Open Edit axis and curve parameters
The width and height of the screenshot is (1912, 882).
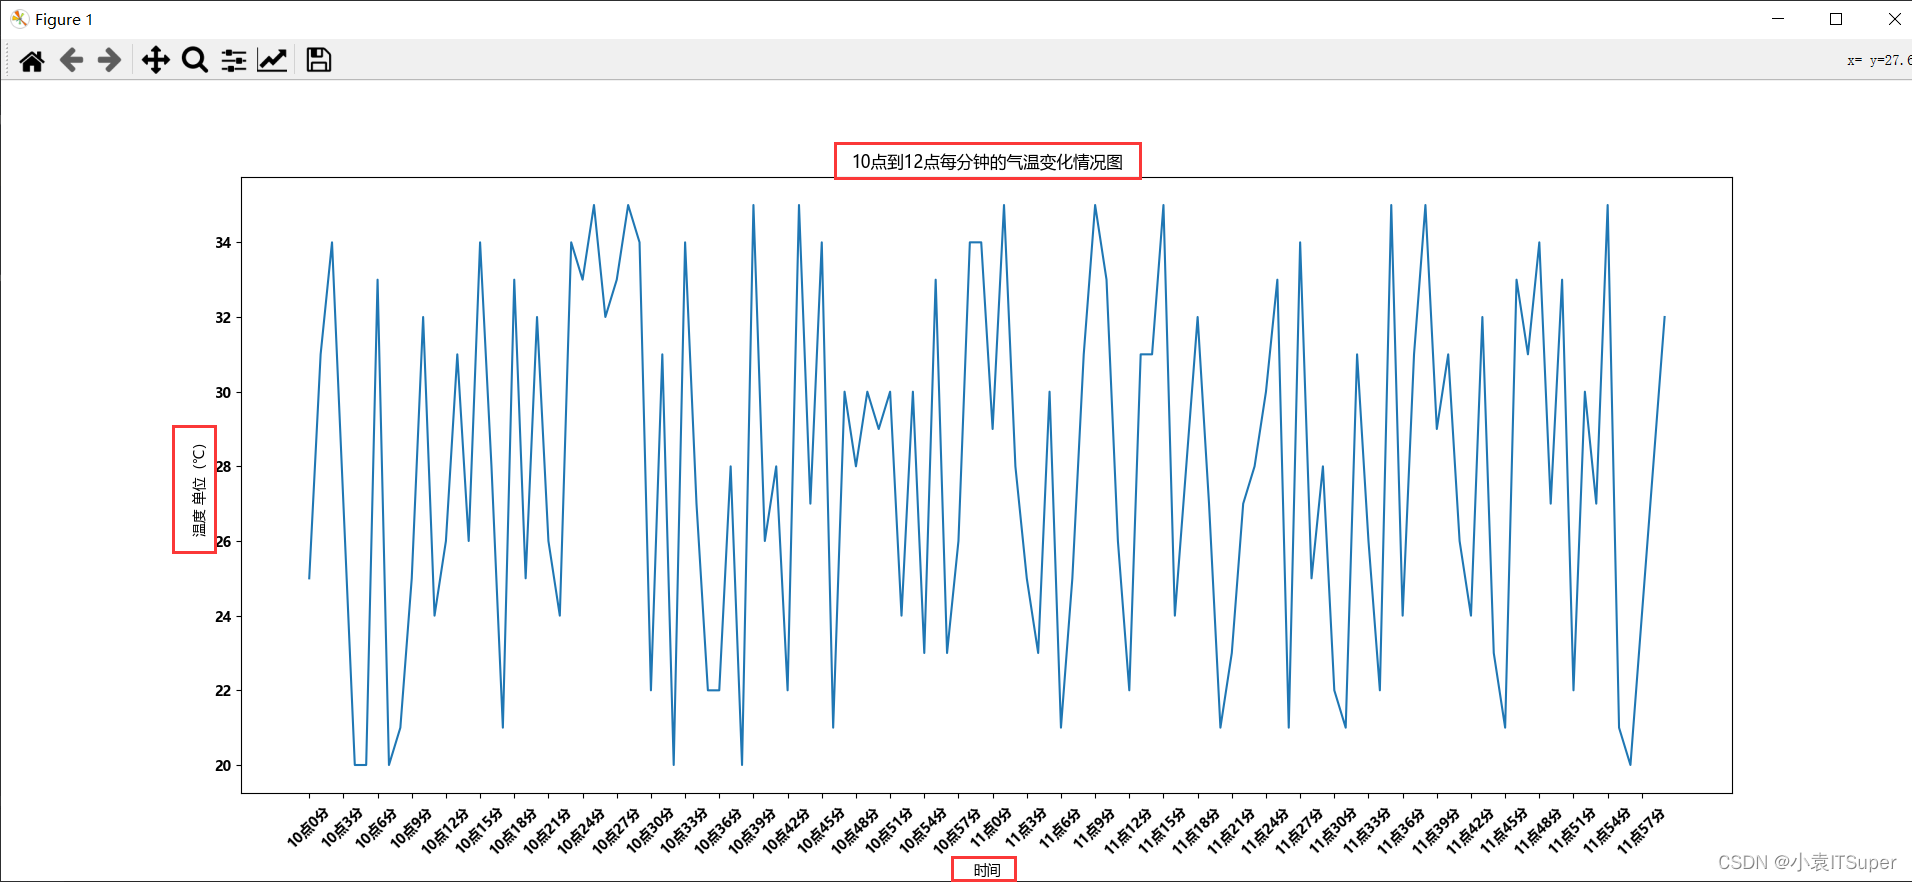pyautogui.click(x=272, y=60)
